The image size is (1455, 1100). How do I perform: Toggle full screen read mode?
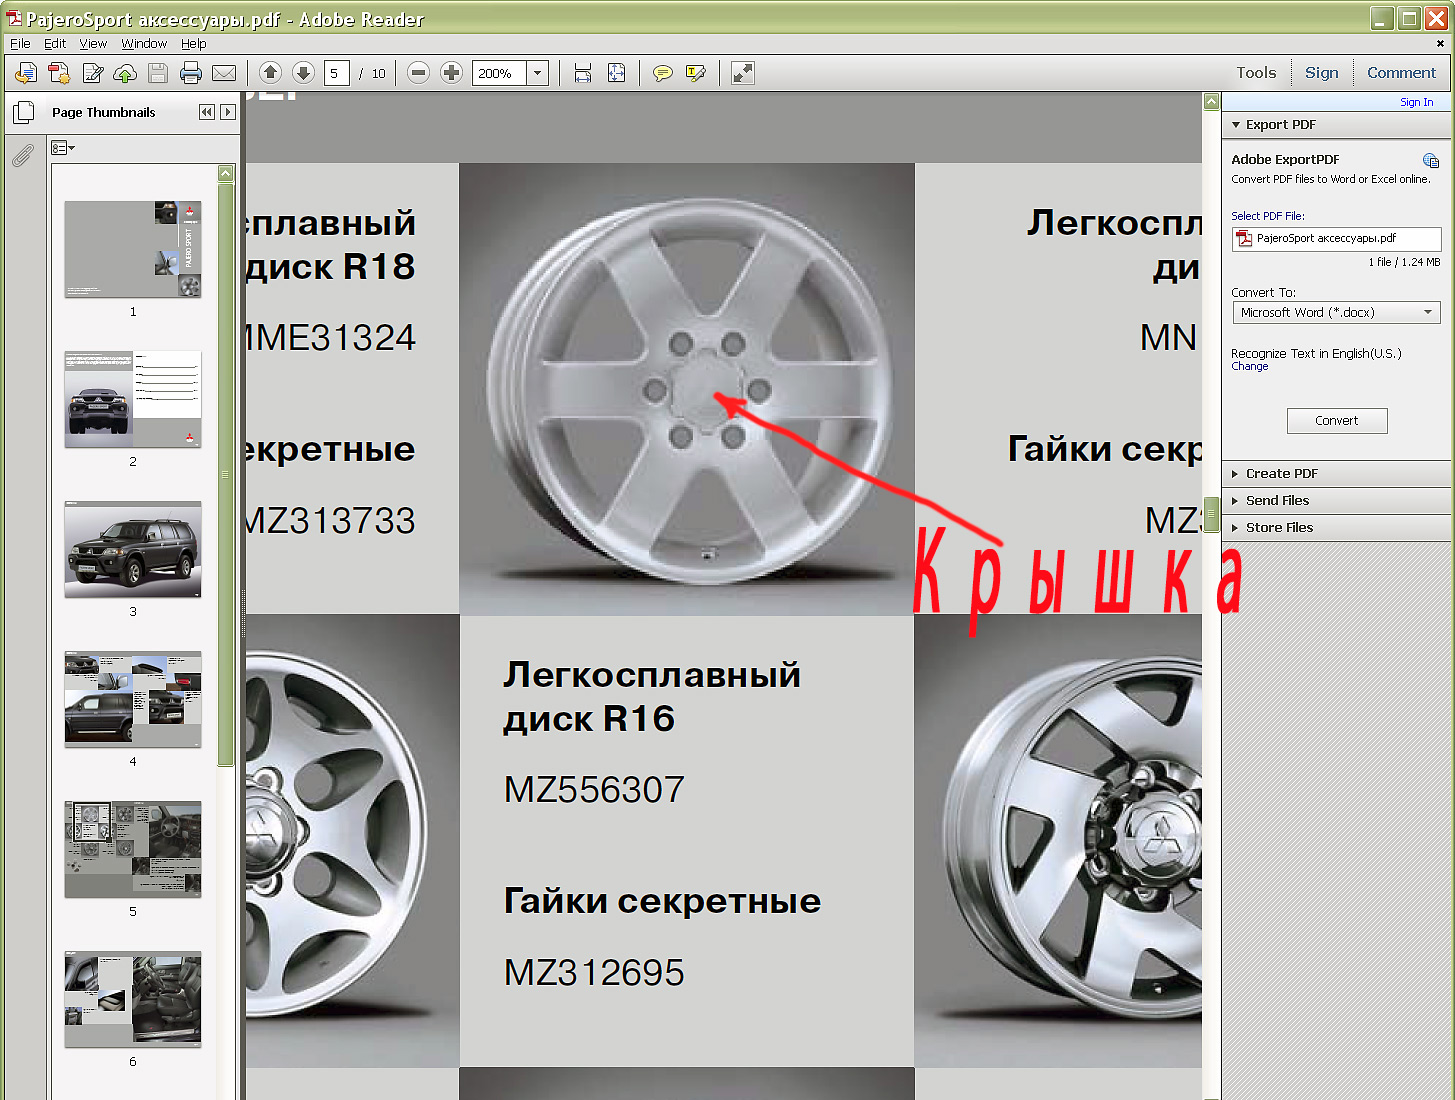[743, 73]
